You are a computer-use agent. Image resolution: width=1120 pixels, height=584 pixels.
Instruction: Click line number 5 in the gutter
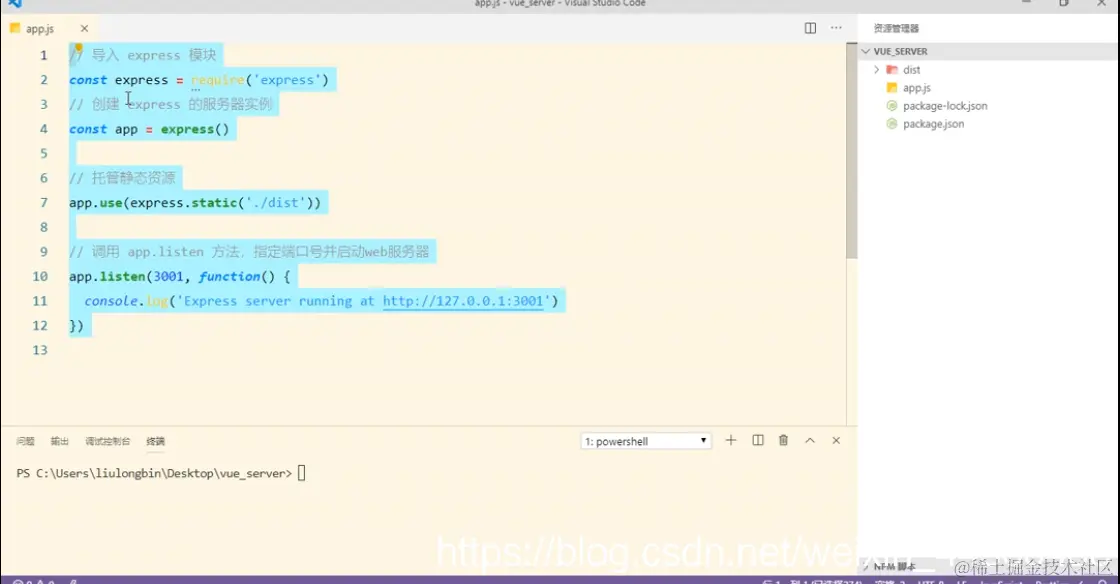(44, 153)
